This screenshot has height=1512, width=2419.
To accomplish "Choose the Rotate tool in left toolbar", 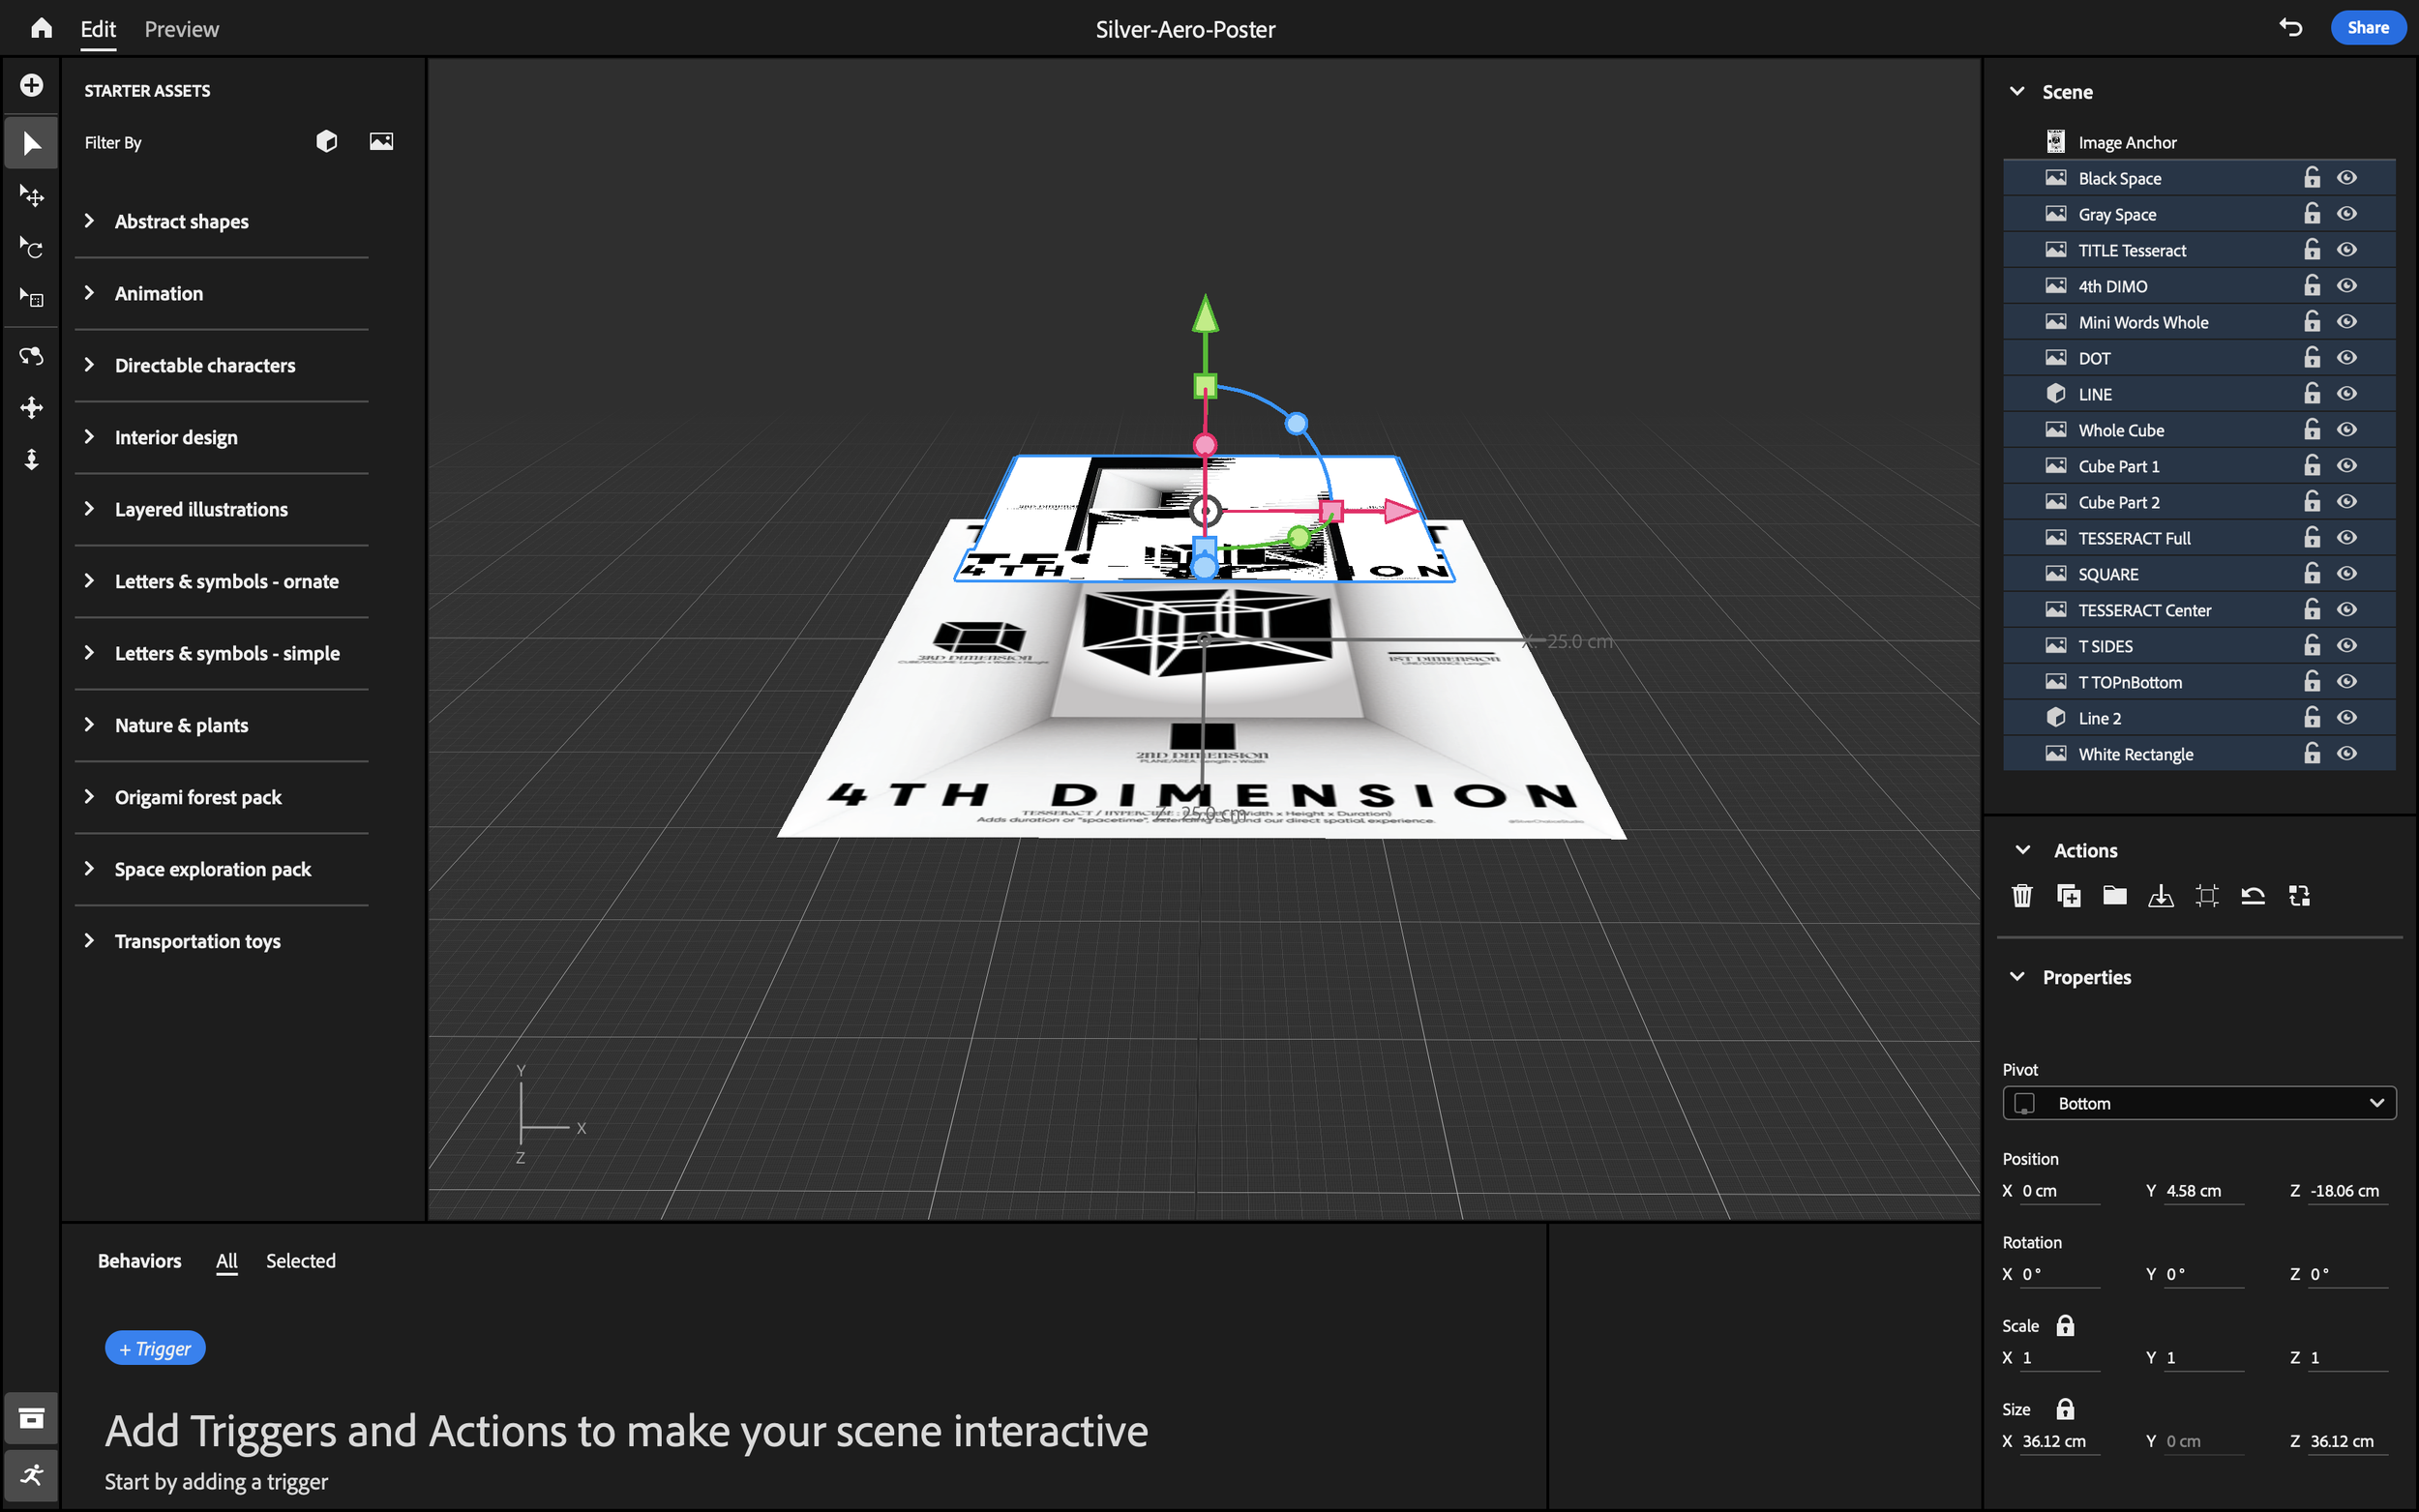I will pyautogui.click(x=31, y=247).
